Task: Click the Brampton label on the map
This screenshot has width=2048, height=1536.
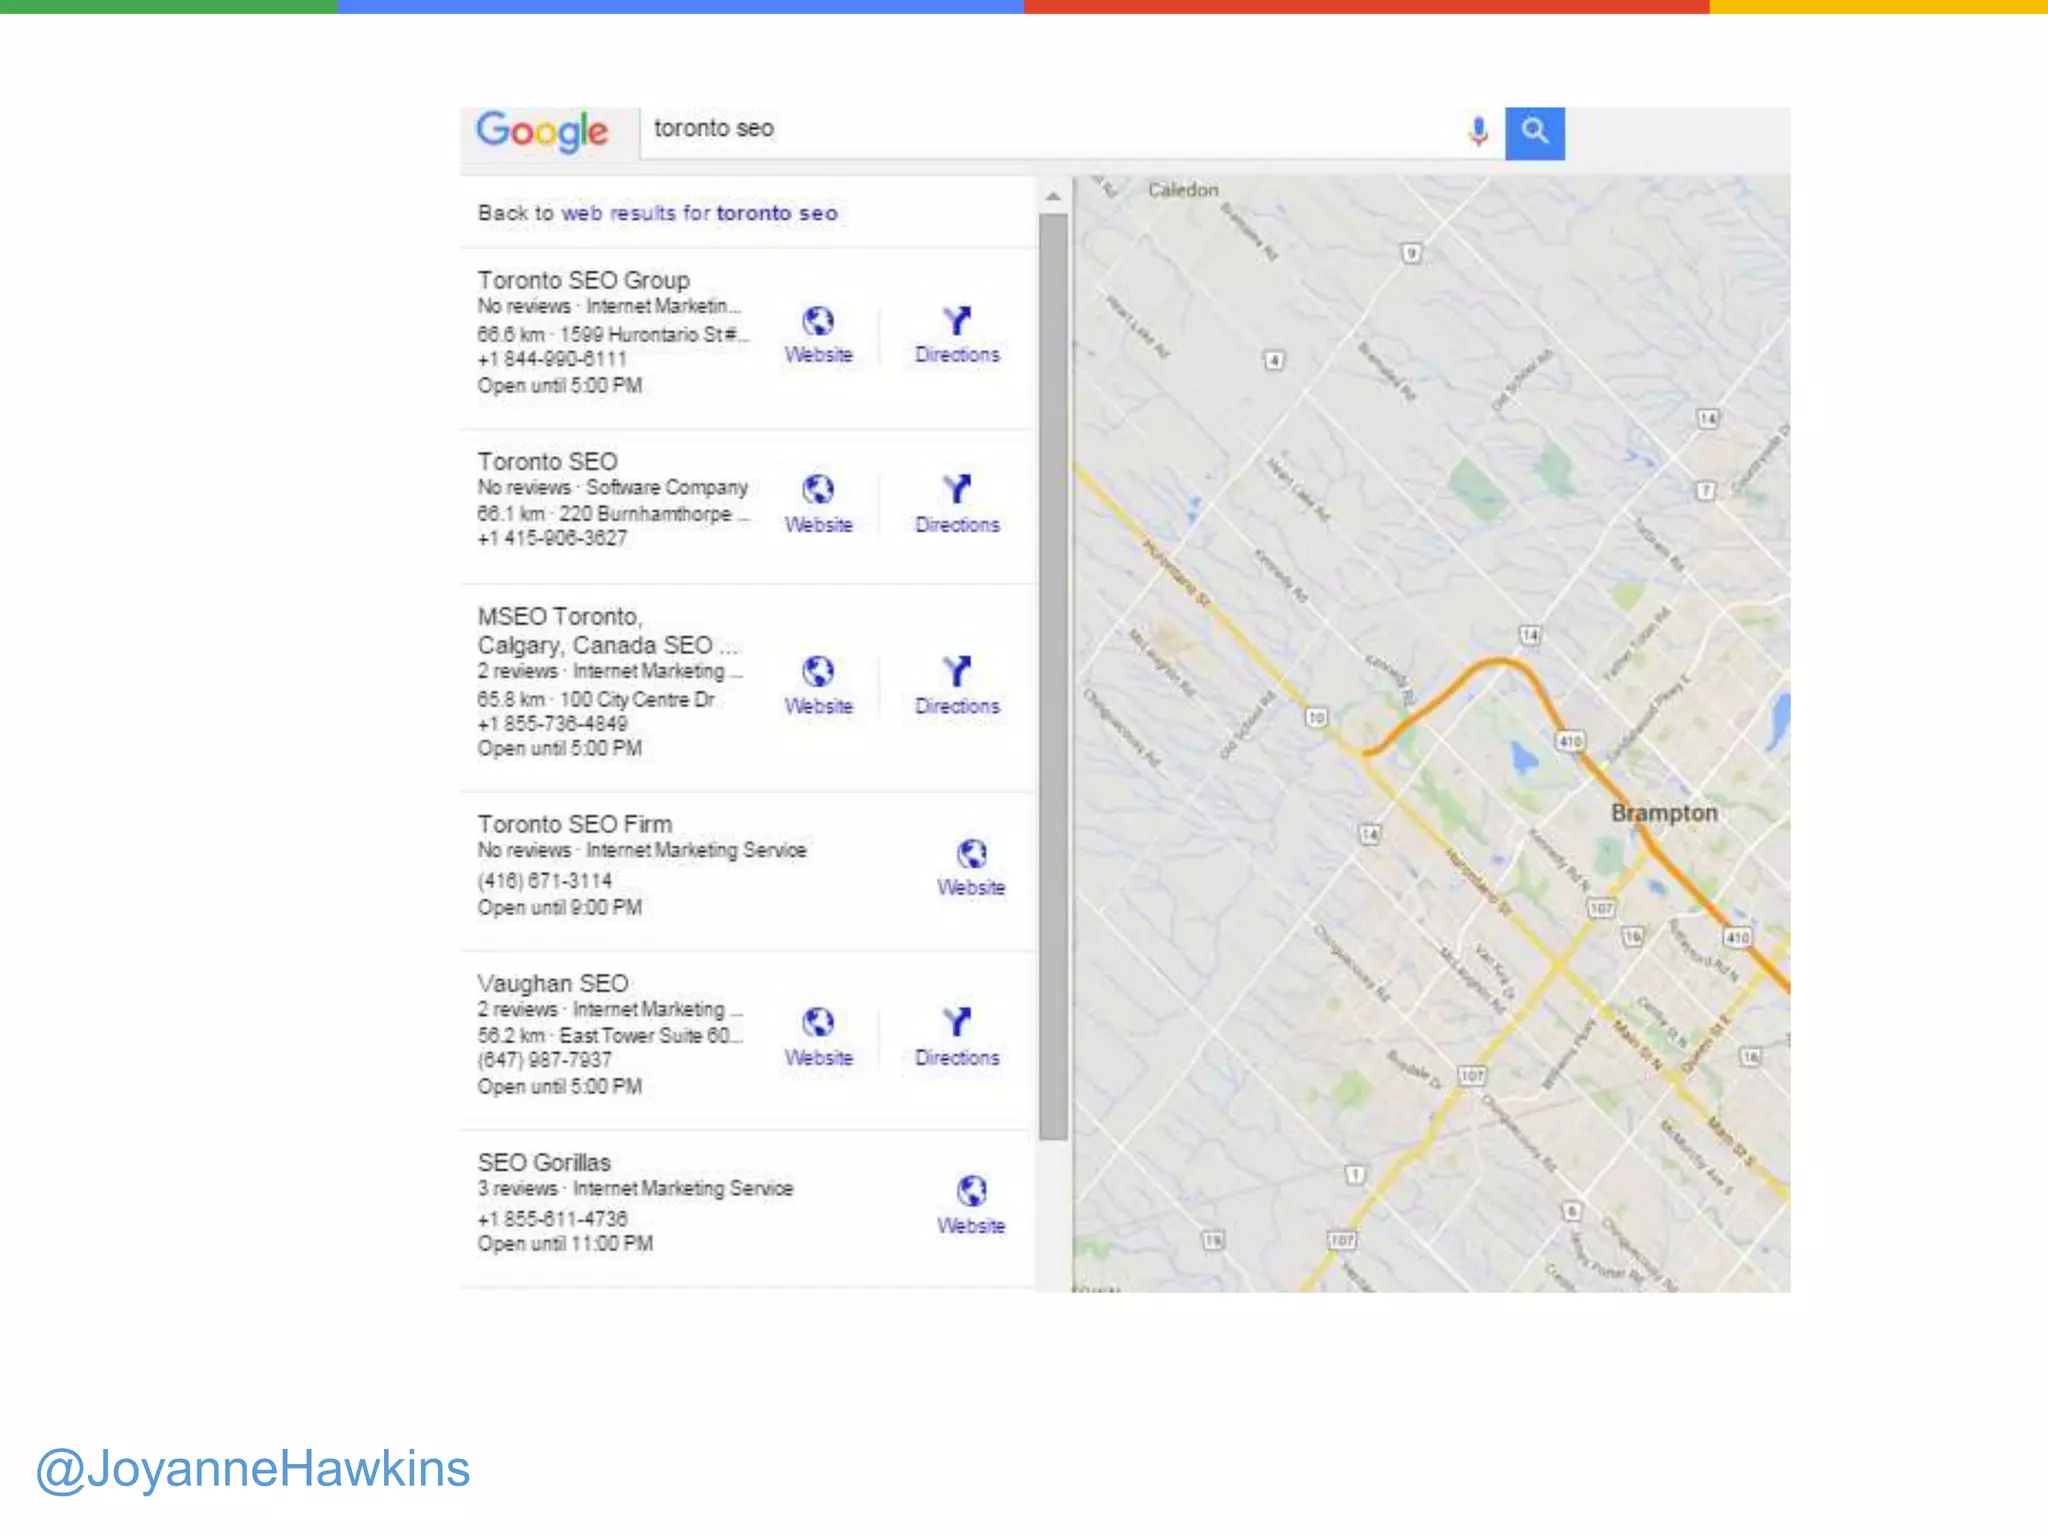Action: coord(1663,813)
